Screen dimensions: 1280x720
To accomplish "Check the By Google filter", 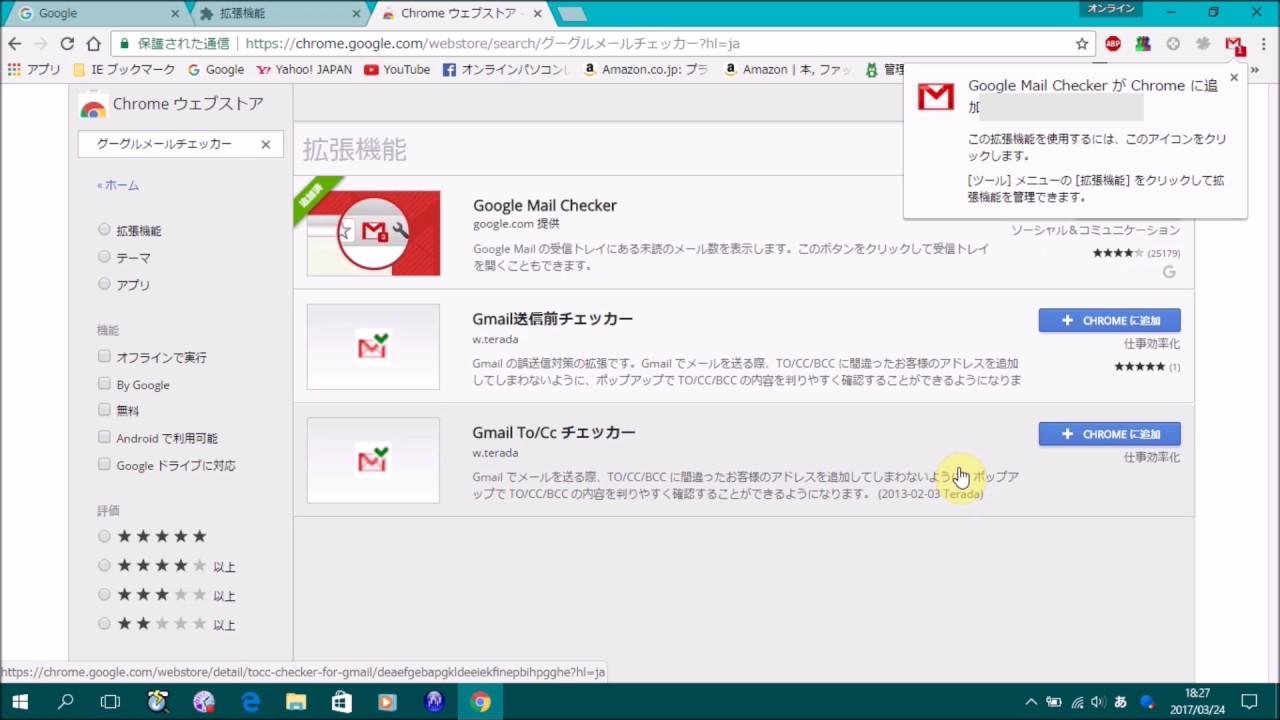I will tap(104, 384).
